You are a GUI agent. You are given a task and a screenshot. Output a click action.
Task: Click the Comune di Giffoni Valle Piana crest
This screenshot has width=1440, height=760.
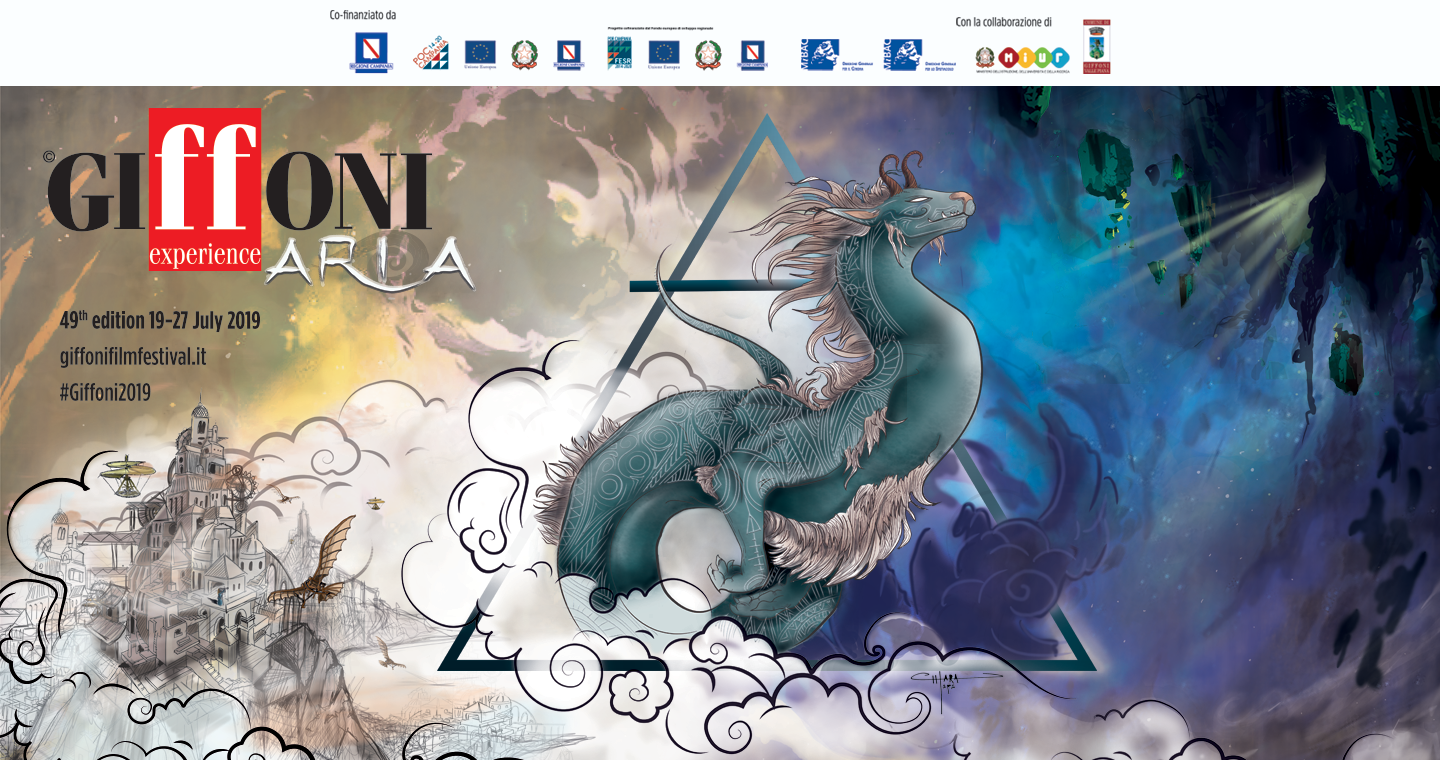(1097, 46)
